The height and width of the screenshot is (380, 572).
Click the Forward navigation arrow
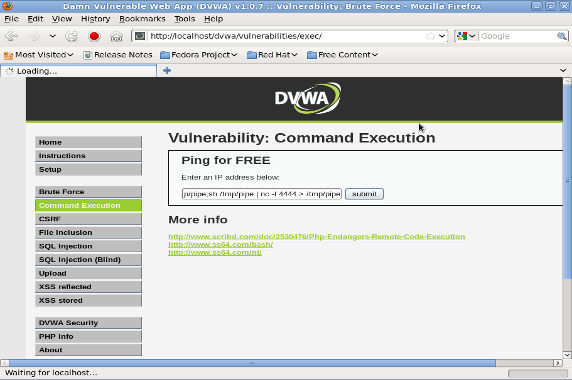click(x=35, y=36)
